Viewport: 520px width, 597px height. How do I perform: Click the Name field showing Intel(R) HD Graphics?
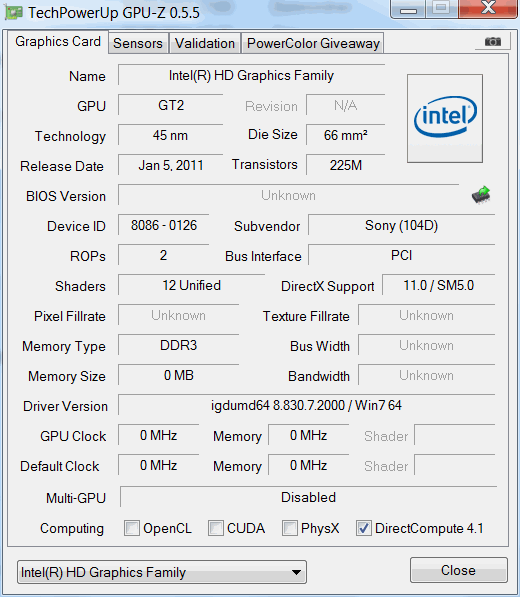(x=251, y=75)
